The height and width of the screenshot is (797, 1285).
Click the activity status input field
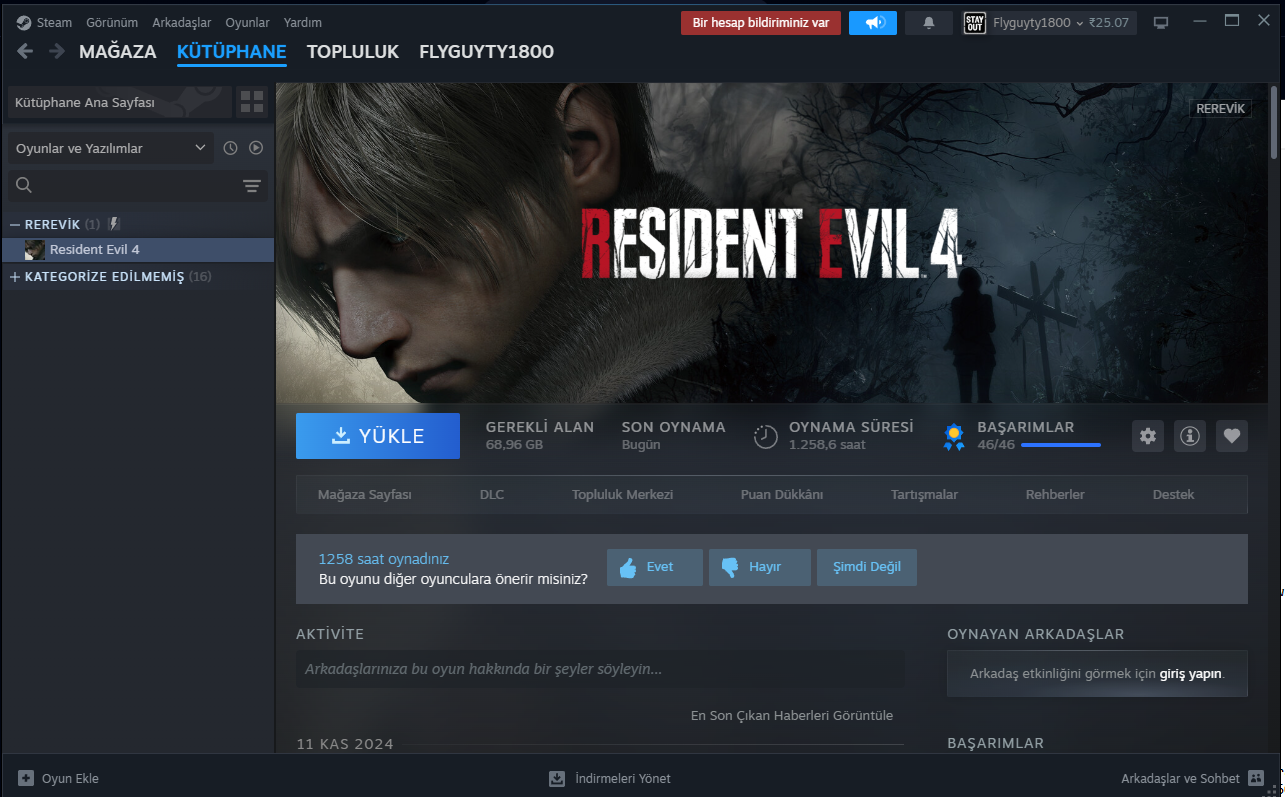(600, 669)
